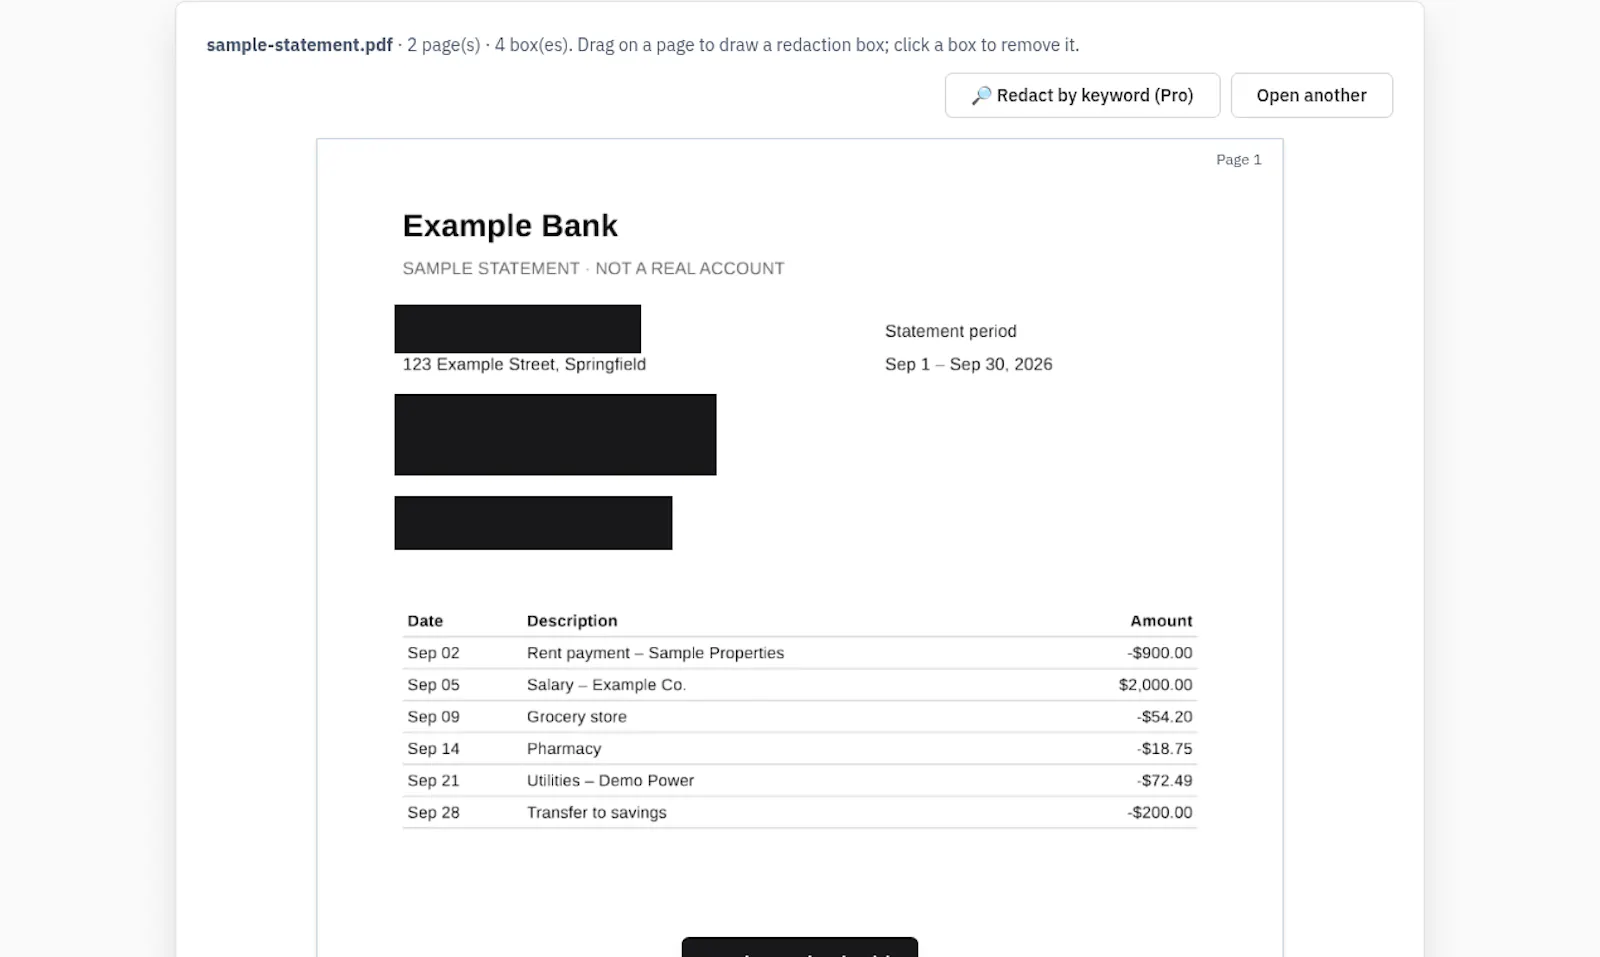Click the Amount column header
Image resolution: width=1600 pixels, height=957 pixels.
[1161, 621]
